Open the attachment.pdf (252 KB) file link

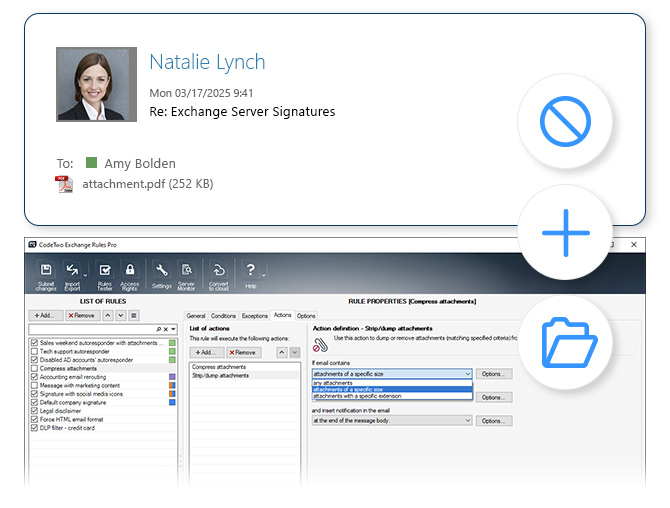[148, 184]
